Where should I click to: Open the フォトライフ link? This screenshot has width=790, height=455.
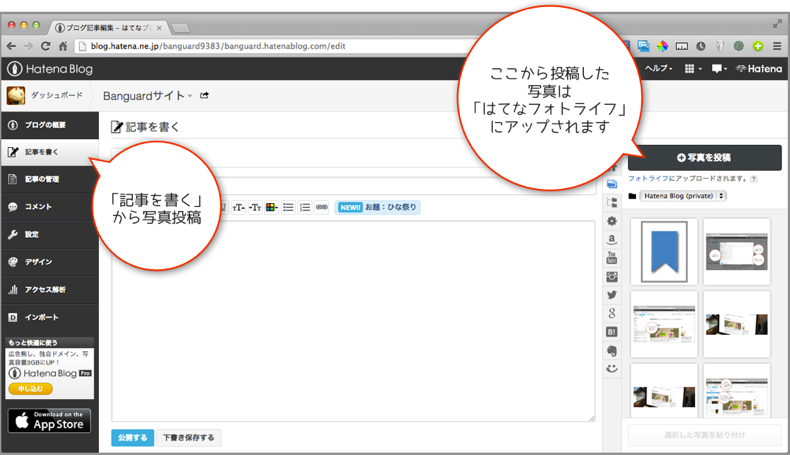click(648, 178)
